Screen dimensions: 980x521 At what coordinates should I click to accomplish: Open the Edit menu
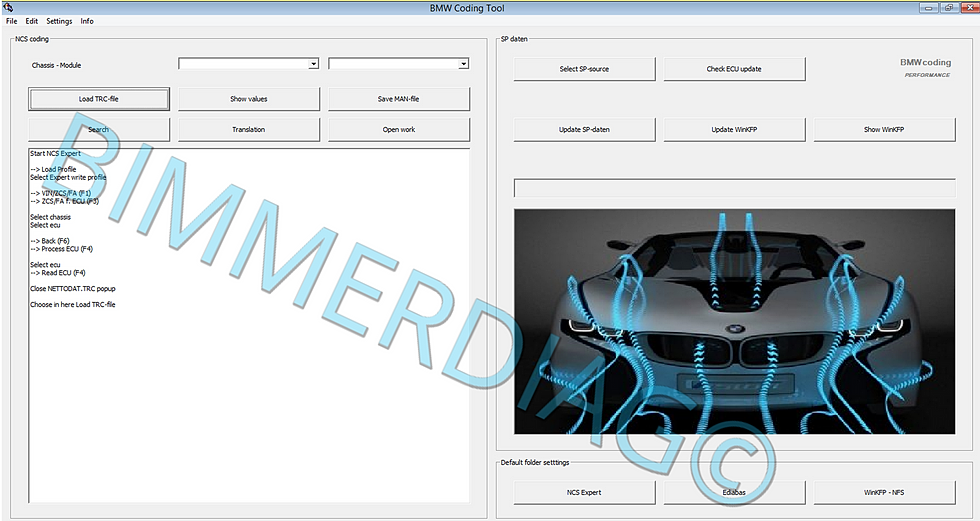(x=32, y=21)
